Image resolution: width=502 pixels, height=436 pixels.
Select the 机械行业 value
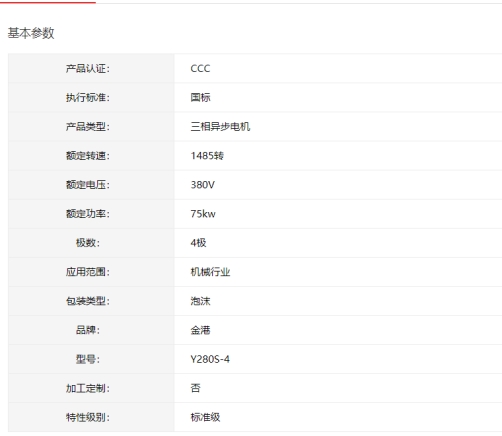pos(210,272)
